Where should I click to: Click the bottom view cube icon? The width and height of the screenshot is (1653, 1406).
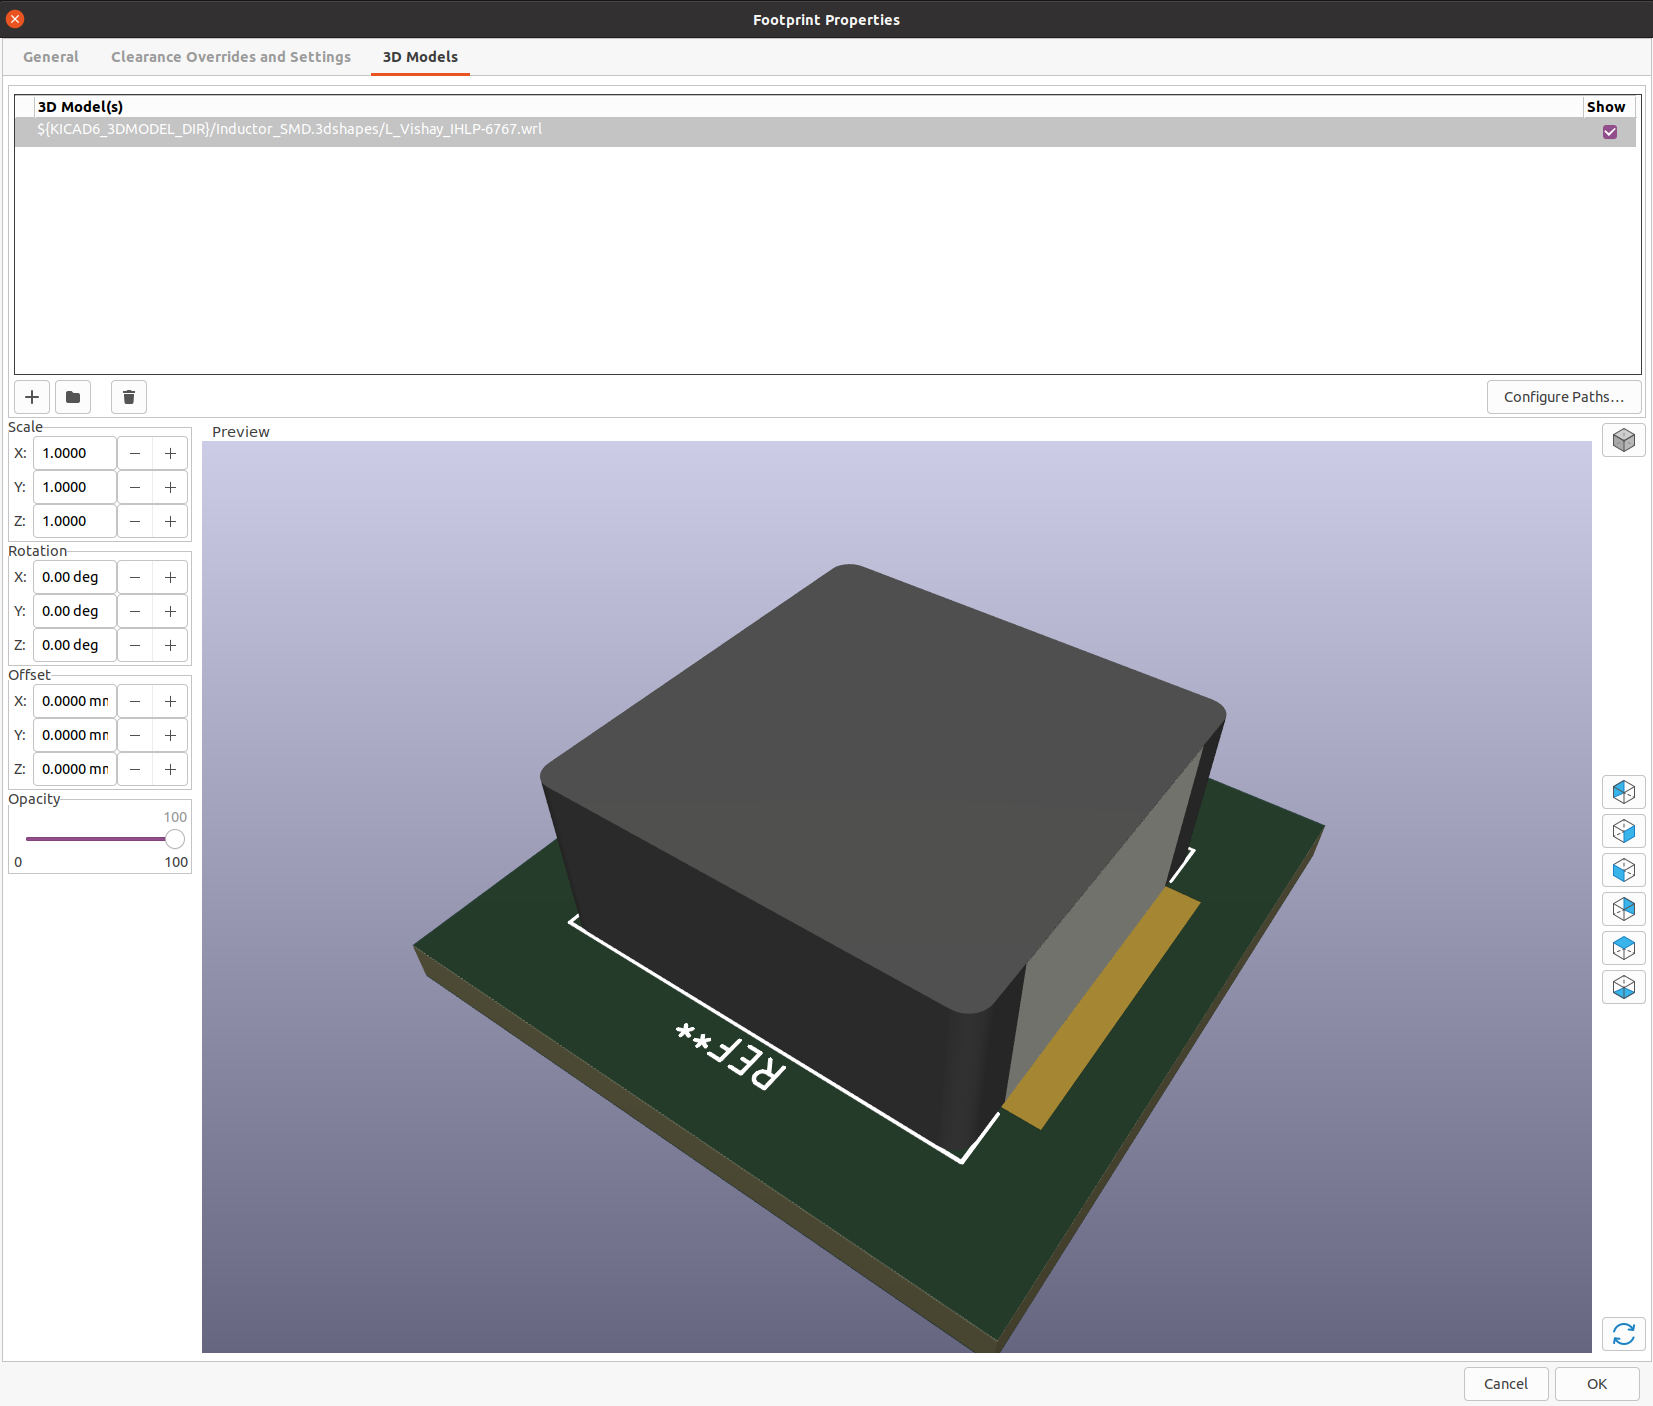point(1623,987)
